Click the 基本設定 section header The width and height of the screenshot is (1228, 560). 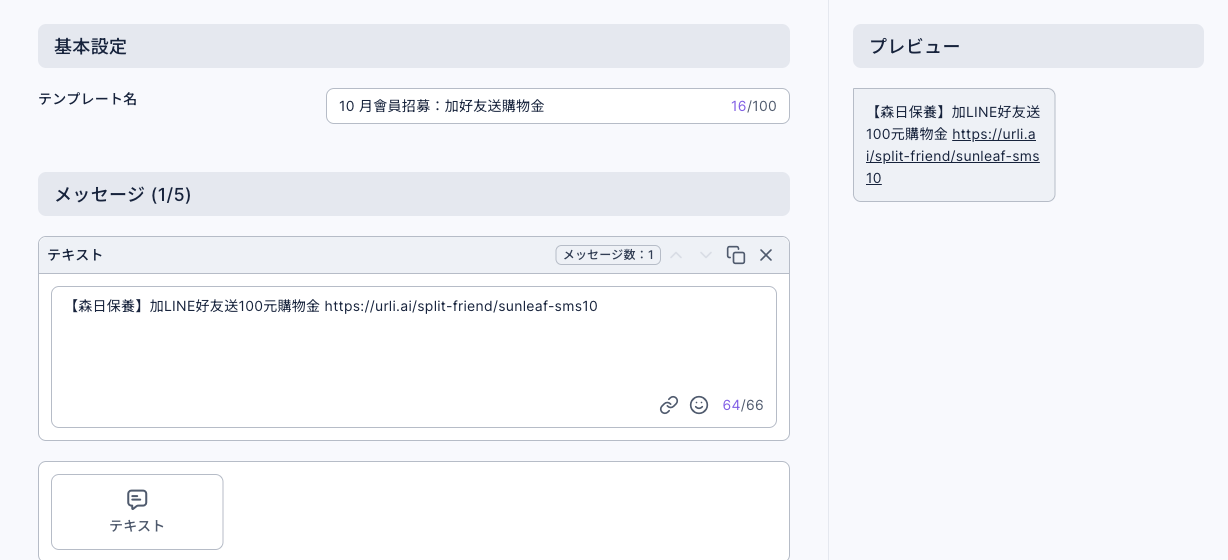(x=414, y=46)
